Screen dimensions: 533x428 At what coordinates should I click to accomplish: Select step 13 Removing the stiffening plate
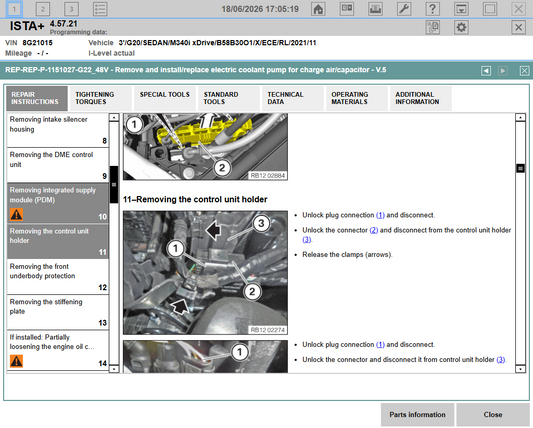pos(58,312)
